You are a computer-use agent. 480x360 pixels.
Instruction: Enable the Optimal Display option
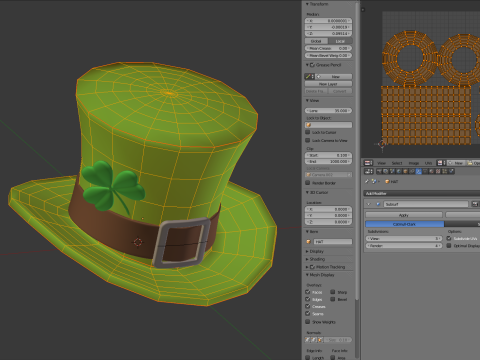pos(449,246)
